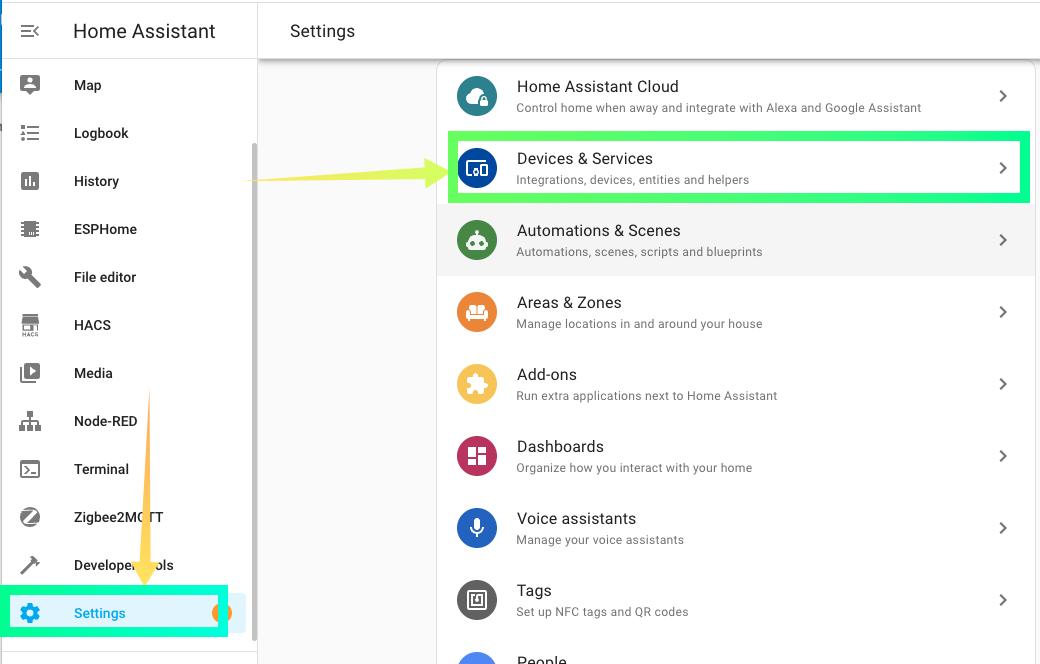Click the File editor wrench icon
The image size is (1040, 664).
pyautogui.click(x=30, y=277)
